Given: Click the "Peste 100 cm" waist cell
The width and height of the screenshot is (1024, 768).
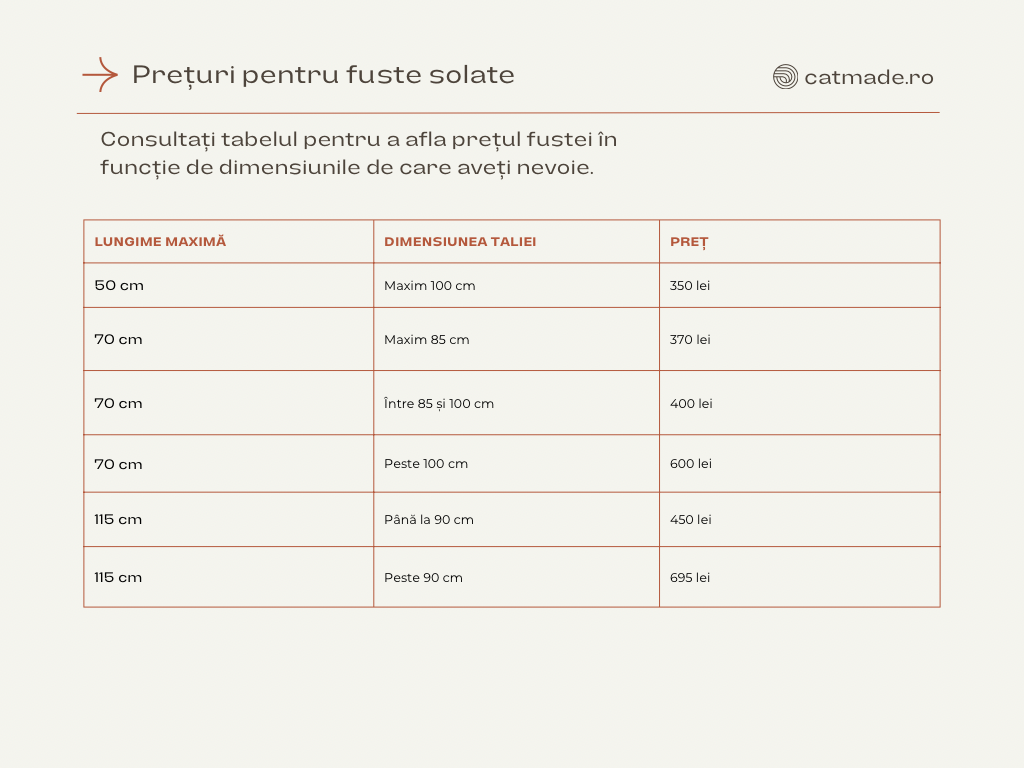Looking at the screenshot, I should point(426,464).
